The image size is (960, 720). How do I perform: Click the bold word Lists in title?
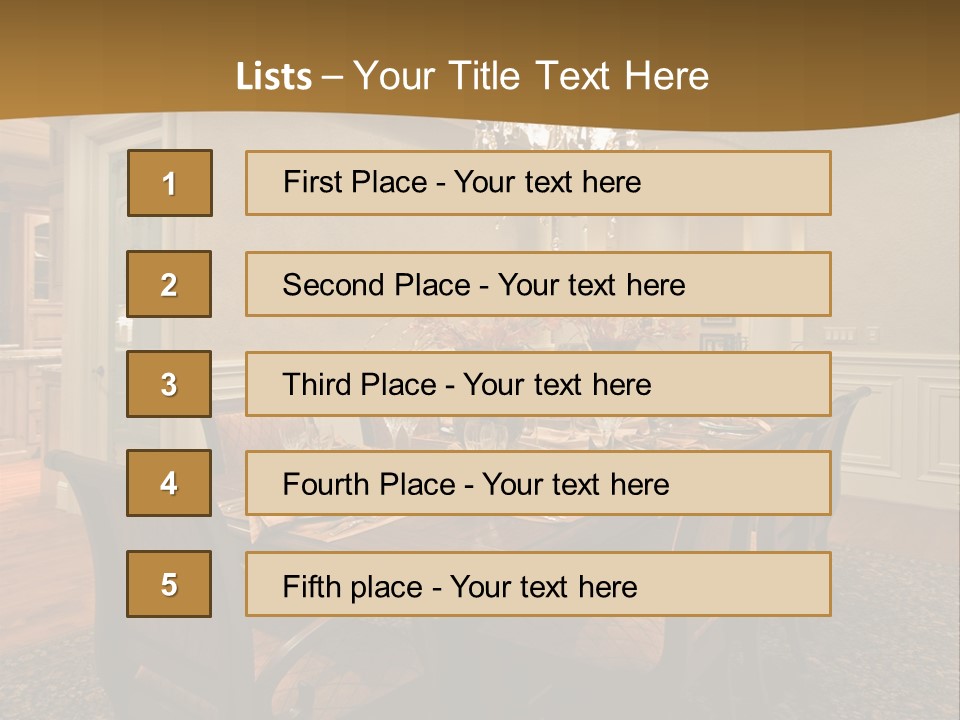coord(273,77)
